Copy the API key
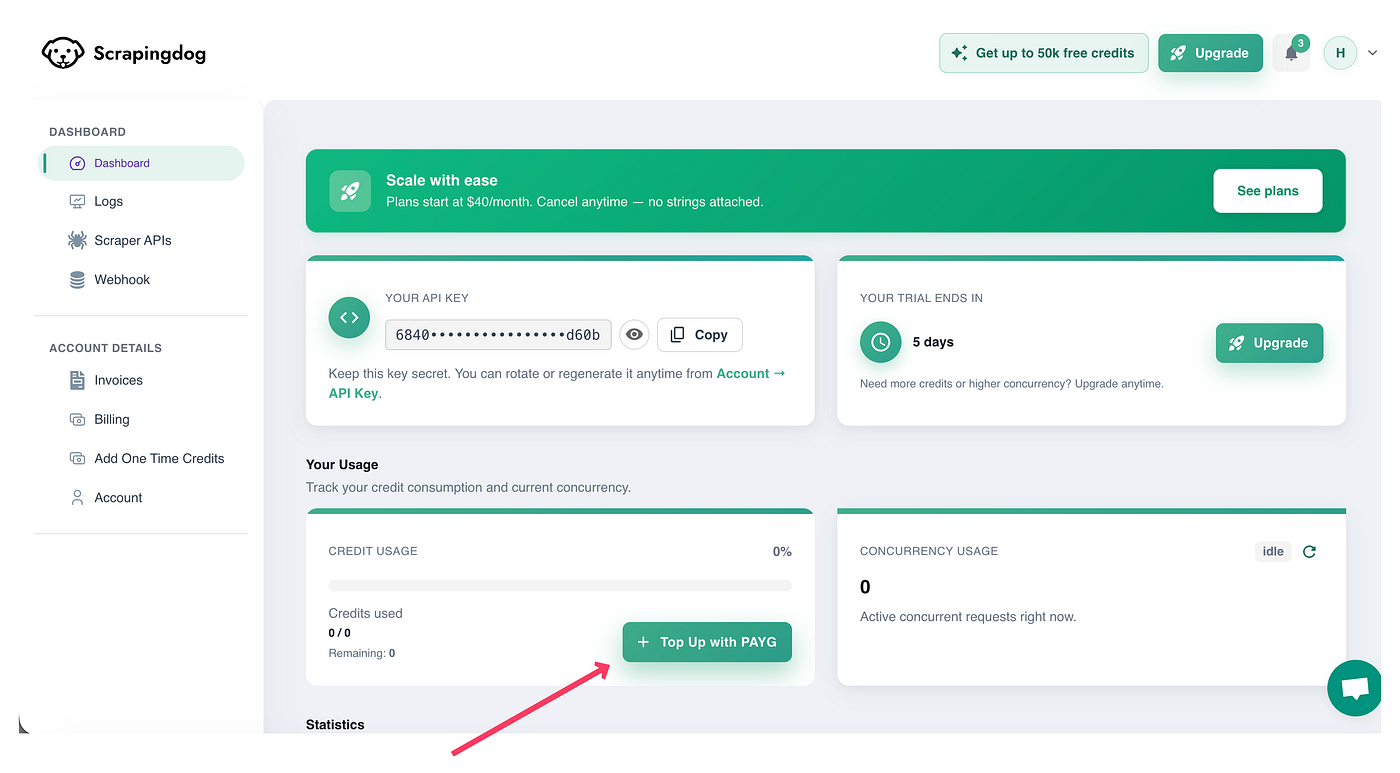This screenshot has height=773, width=1400. [x=699, y=335]
